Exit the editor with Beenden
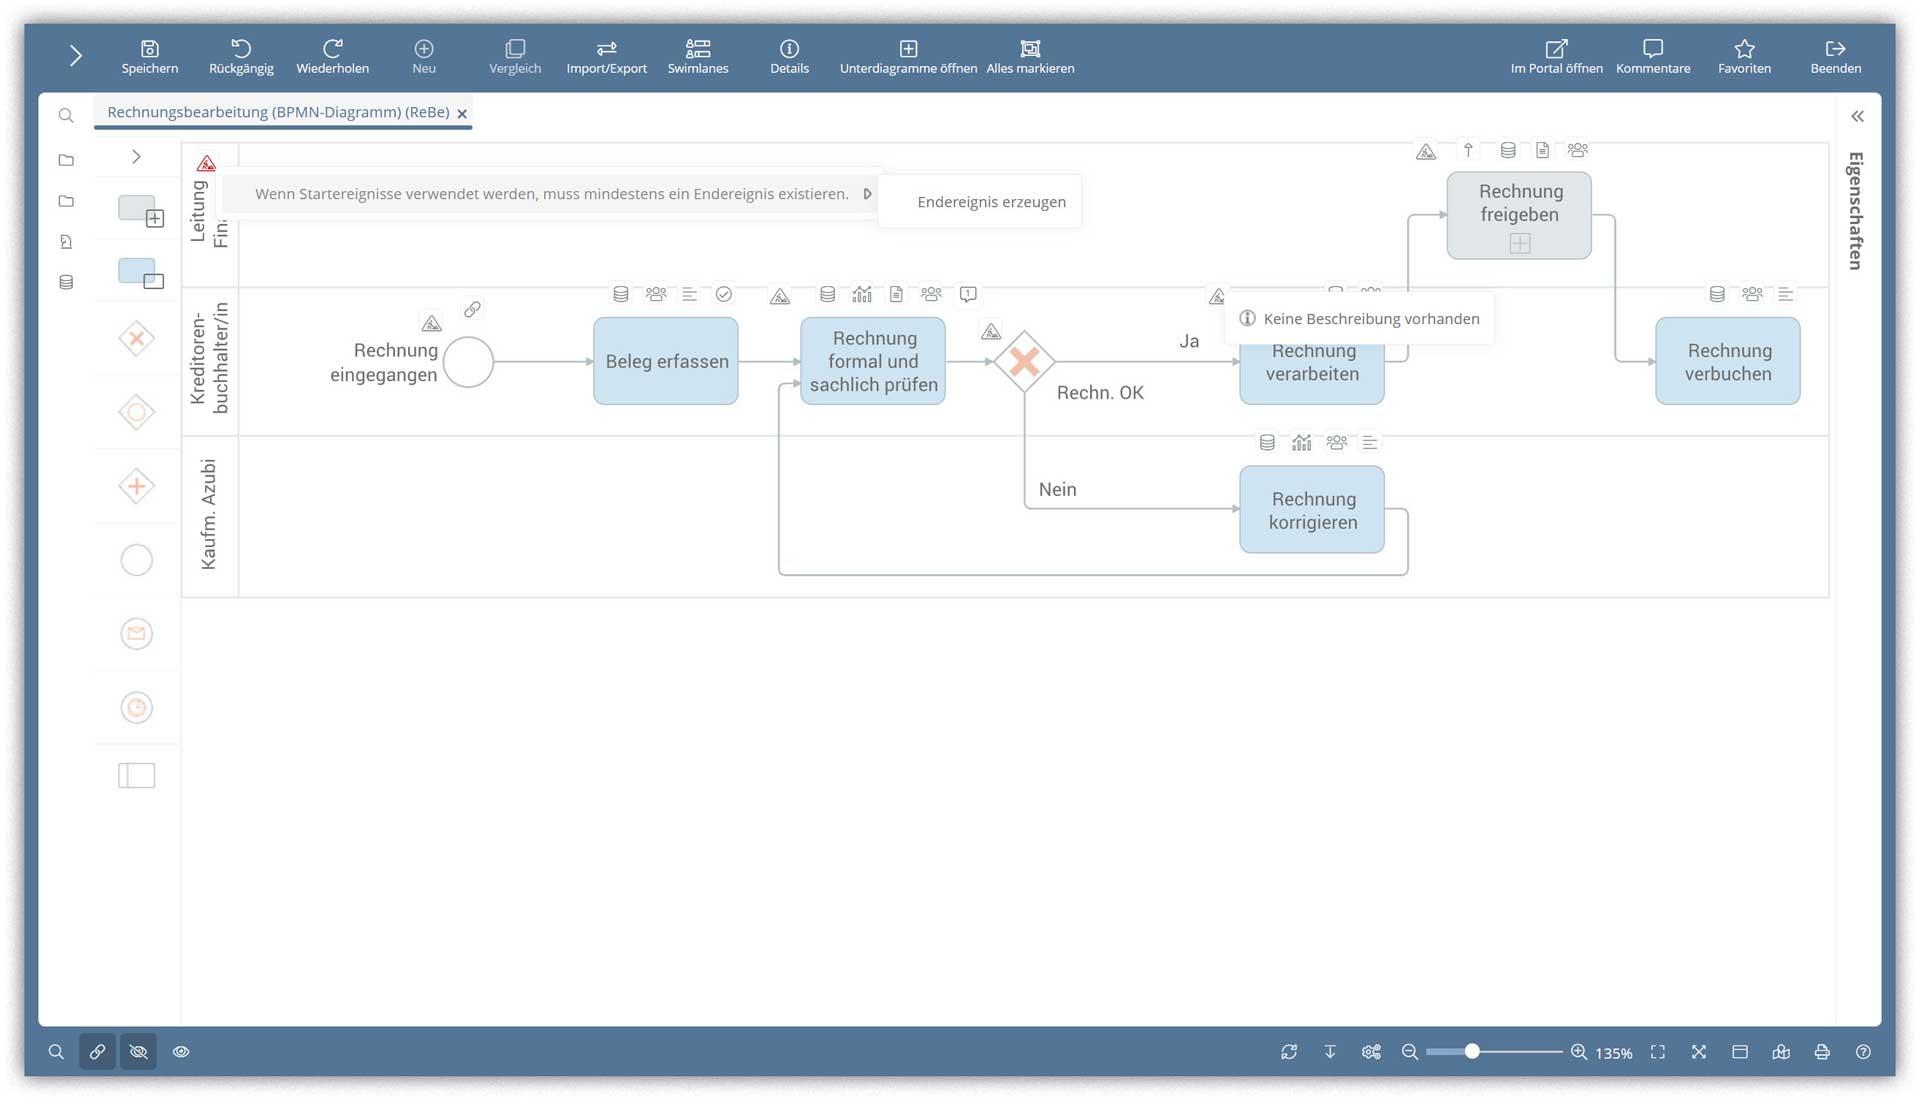This screenshot has height=1100, width=1920. [x=1836, y=57]
